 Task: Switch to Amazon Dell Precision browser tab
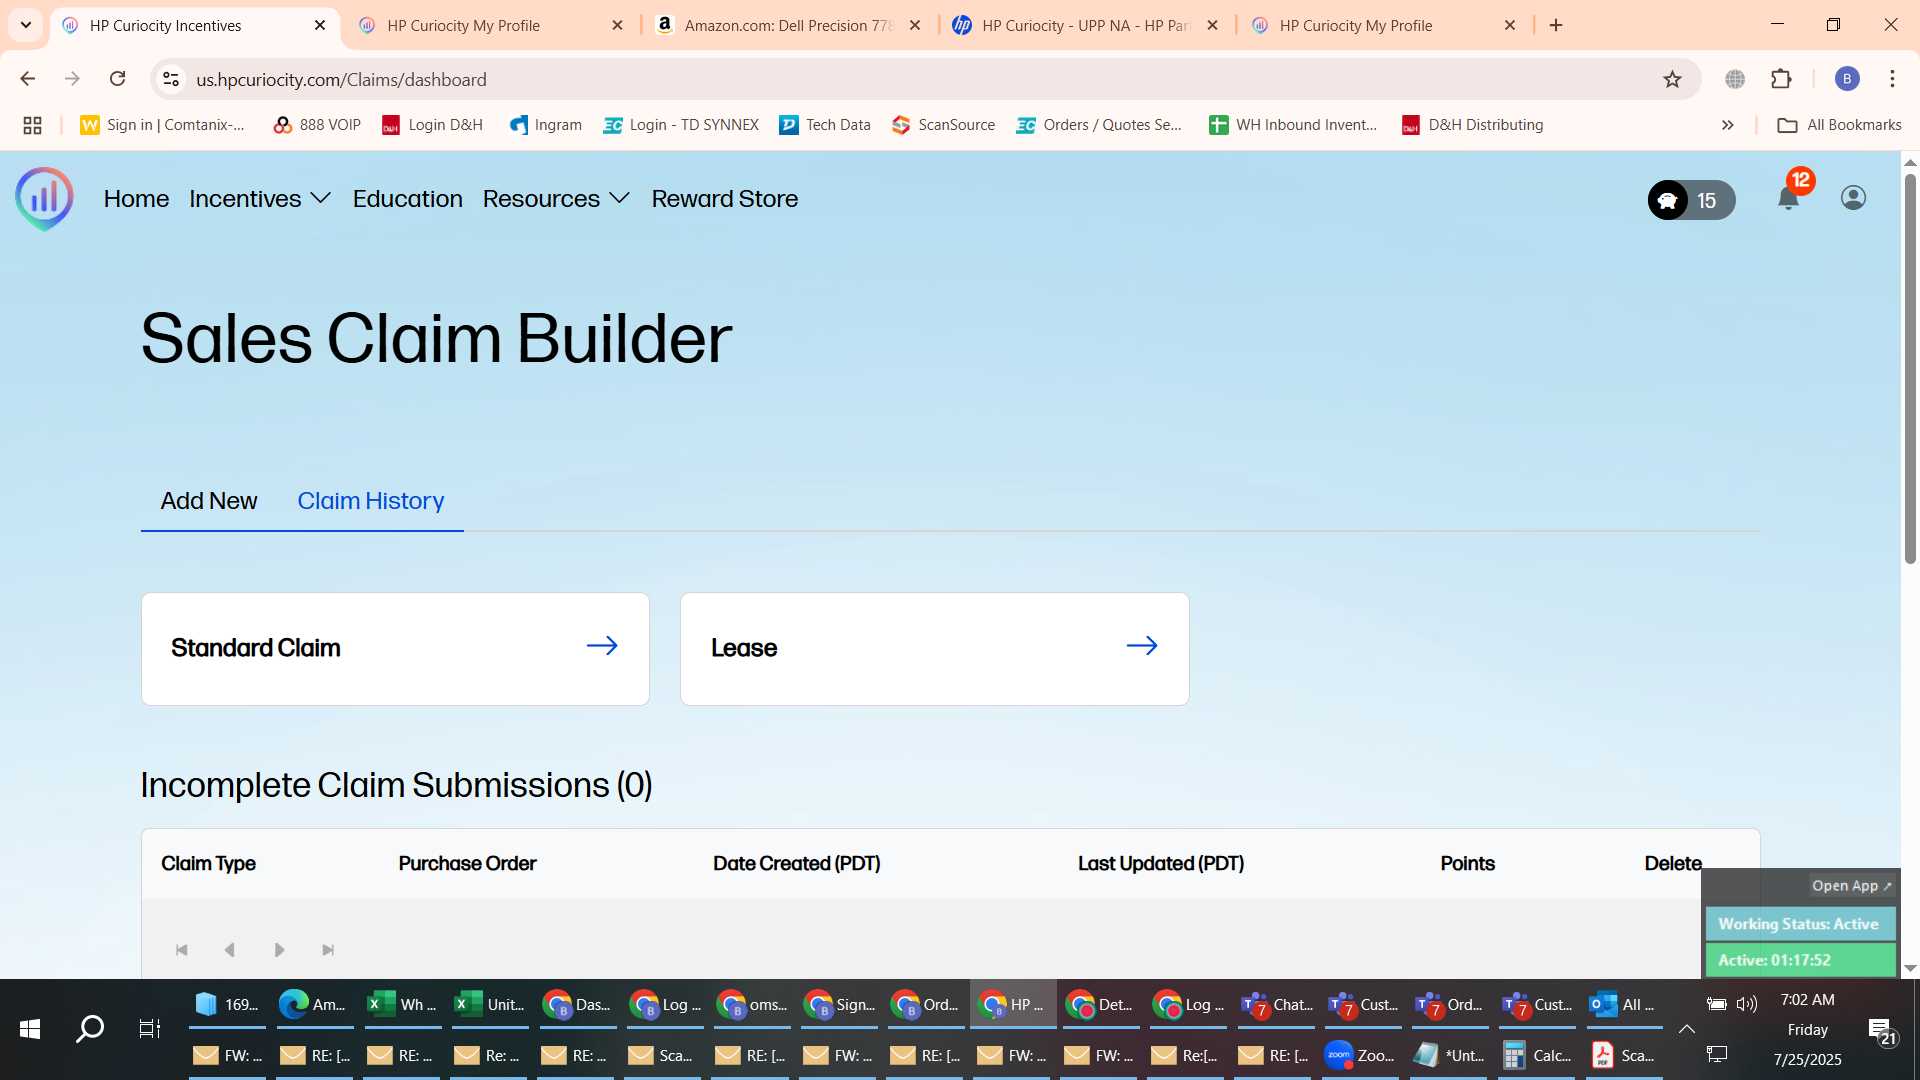coord(788,25)
